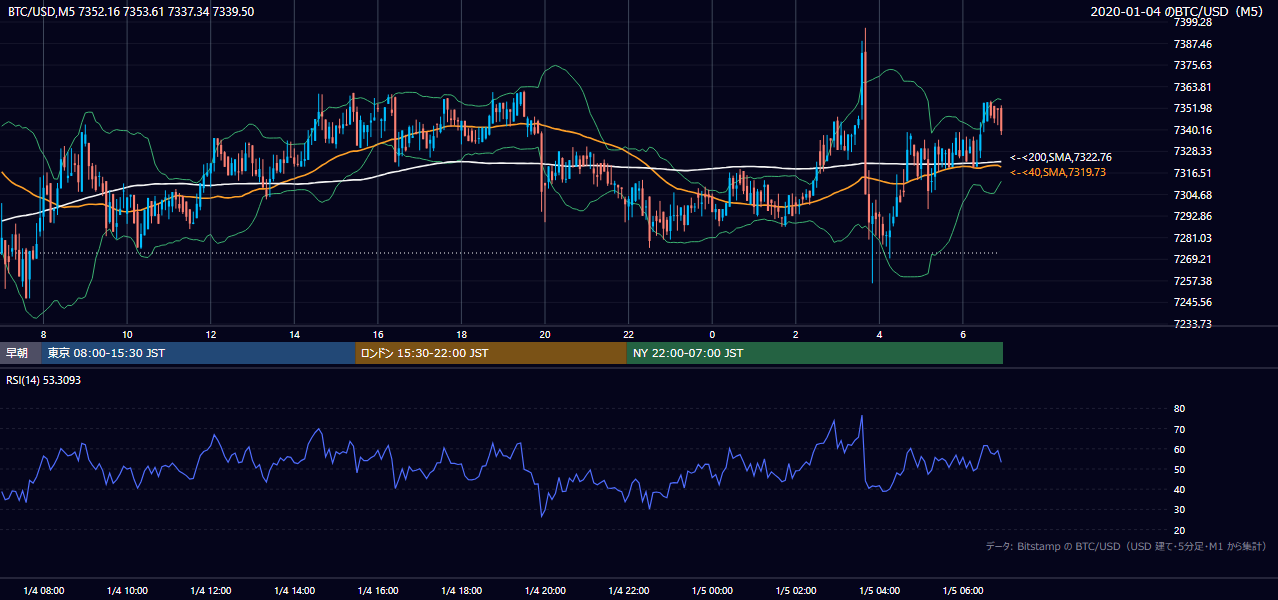Image resolution: width=1278 pixels, height=600 pixels.
Task: Click the 1/4 22:00 time label
Action: point(628,591)
